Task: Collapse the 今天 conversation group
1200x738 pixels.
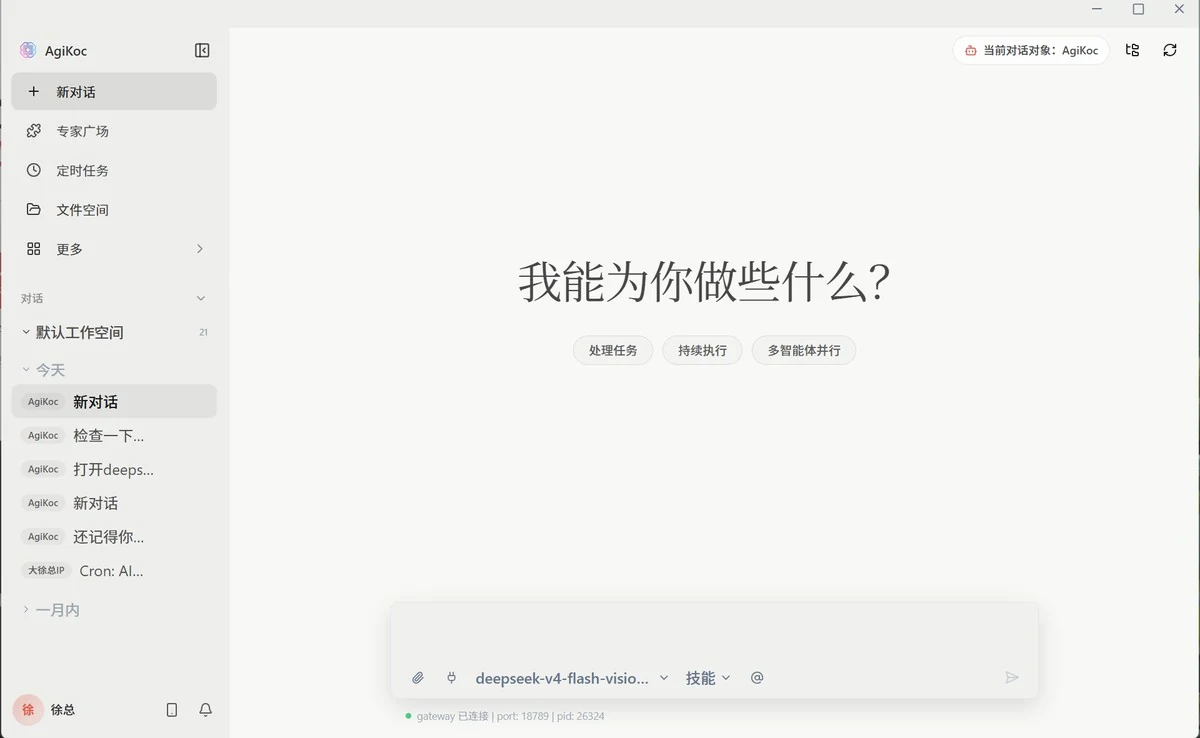Action: coord(26,370)
